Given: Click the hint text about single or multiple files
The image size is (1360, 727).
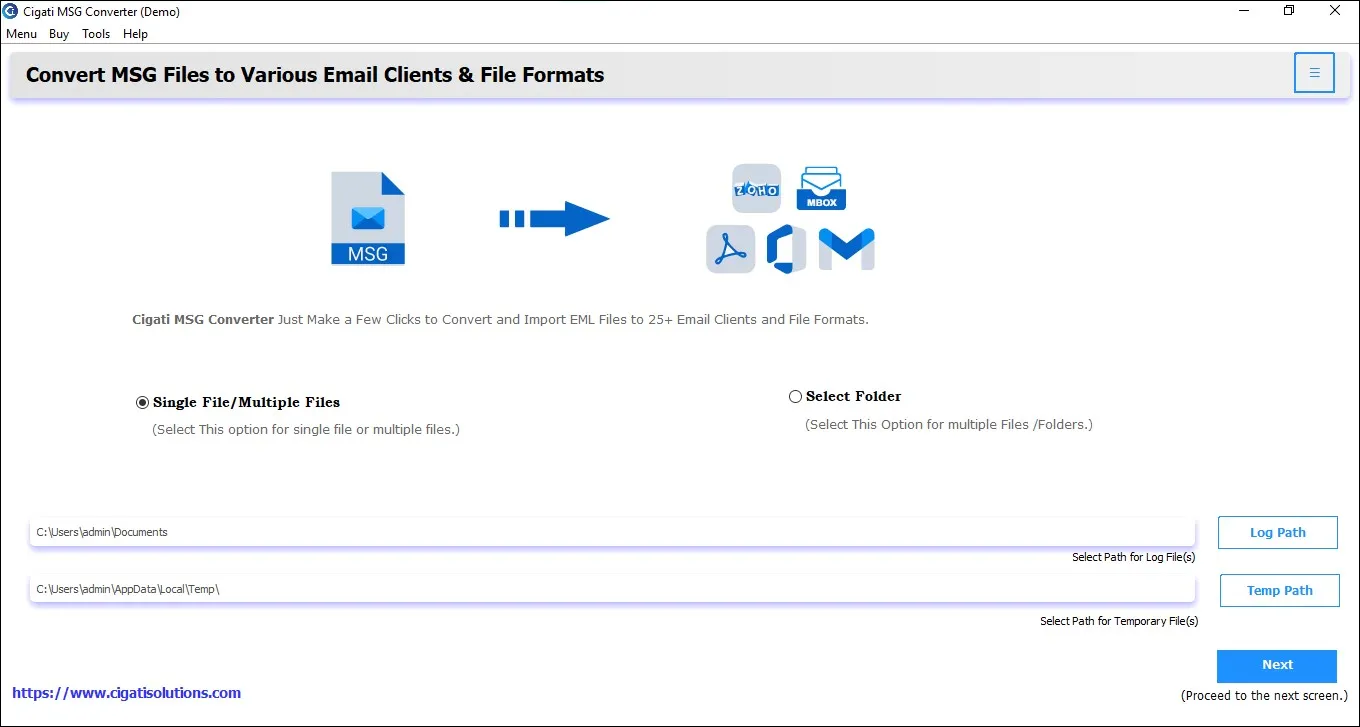Looking at the screenshot, I should point(306,429).
